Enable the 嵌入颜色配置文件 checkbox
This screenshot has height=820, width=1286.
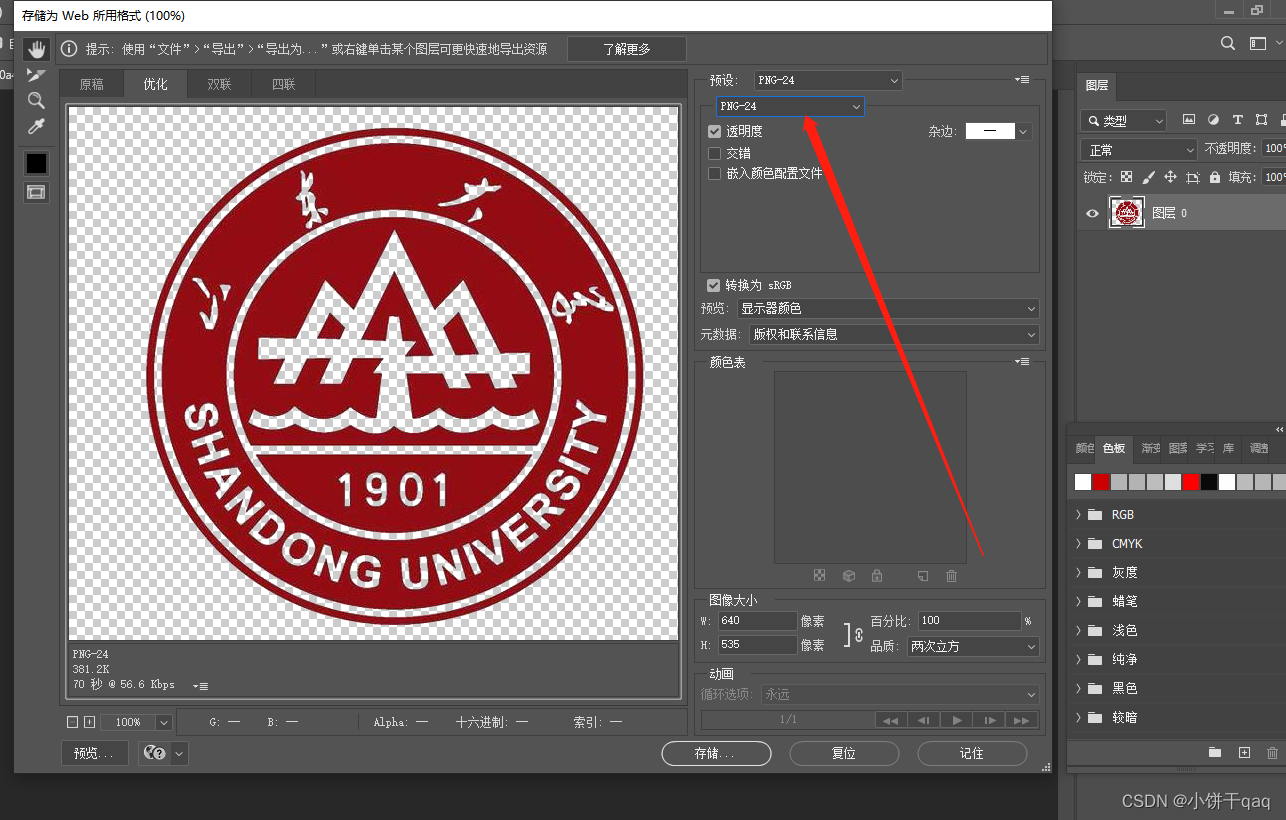[714, 173]
